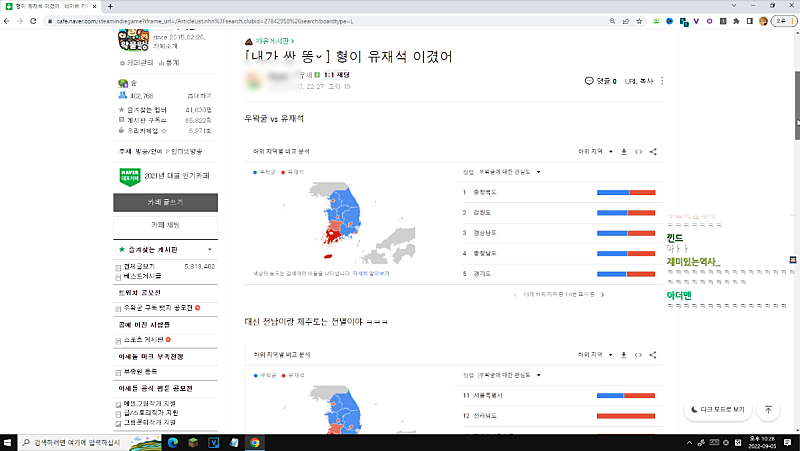
Task: Open a new browser tab
Action: (110, 6)
